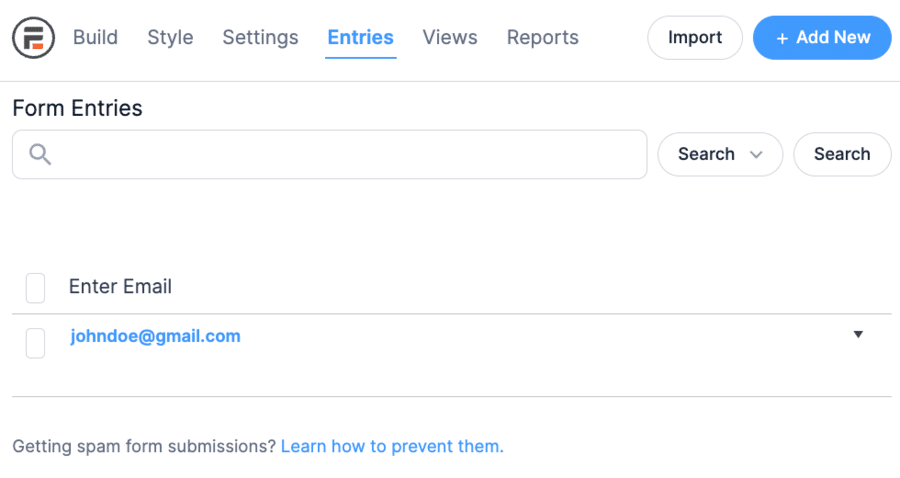Click the chevron icon beside Search dropdown label
The width and height of the screenshot is (900, 478).
(x=757, y=154)
